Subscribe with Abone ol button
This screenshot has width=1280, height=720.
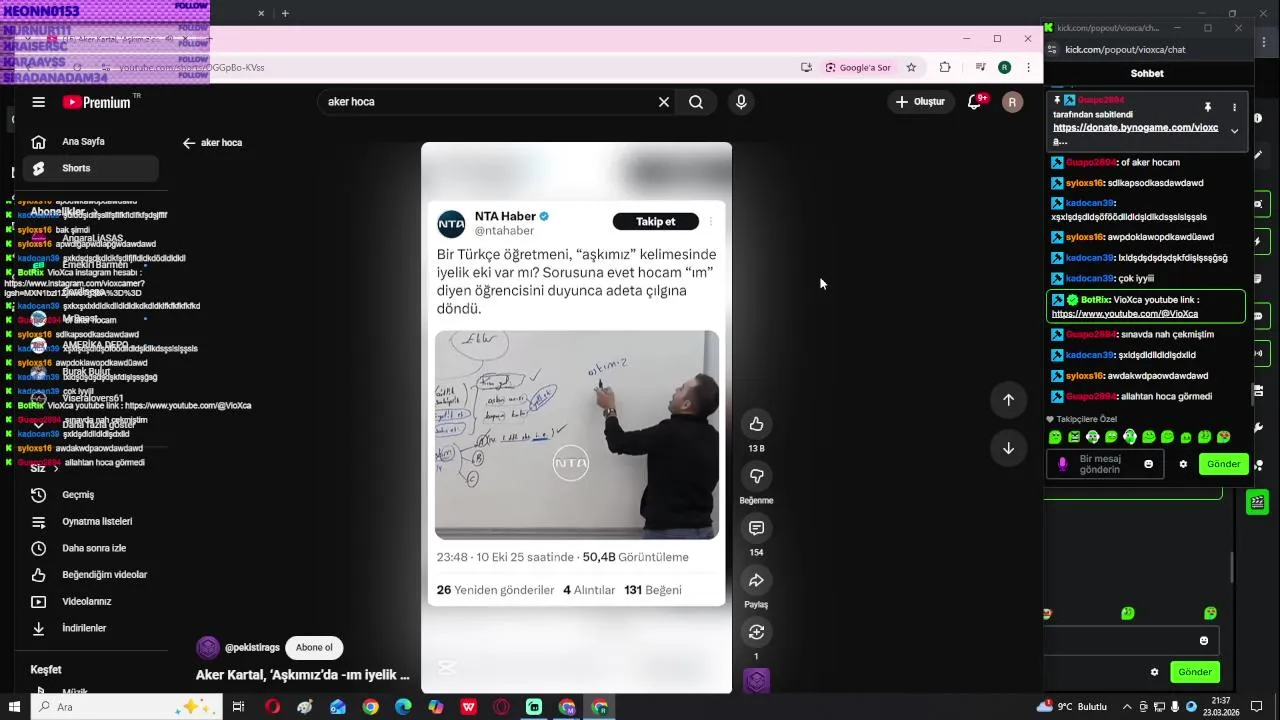click(314, 648)
